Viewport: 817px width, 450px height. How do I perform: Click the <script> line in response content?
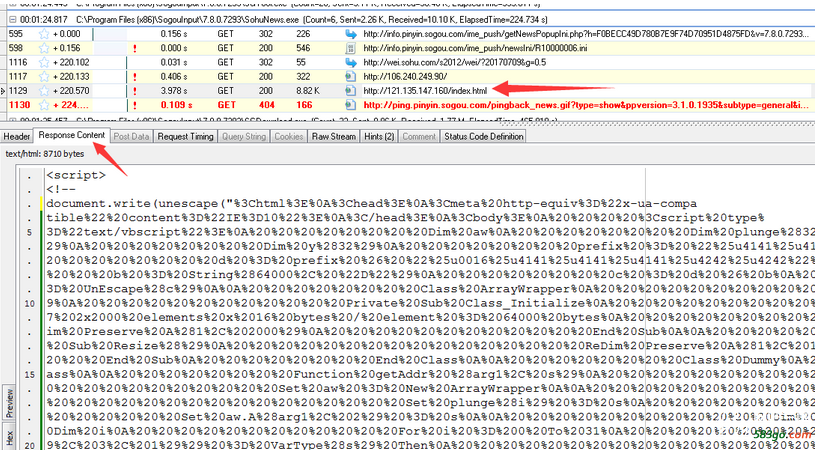tap(76, 176)
